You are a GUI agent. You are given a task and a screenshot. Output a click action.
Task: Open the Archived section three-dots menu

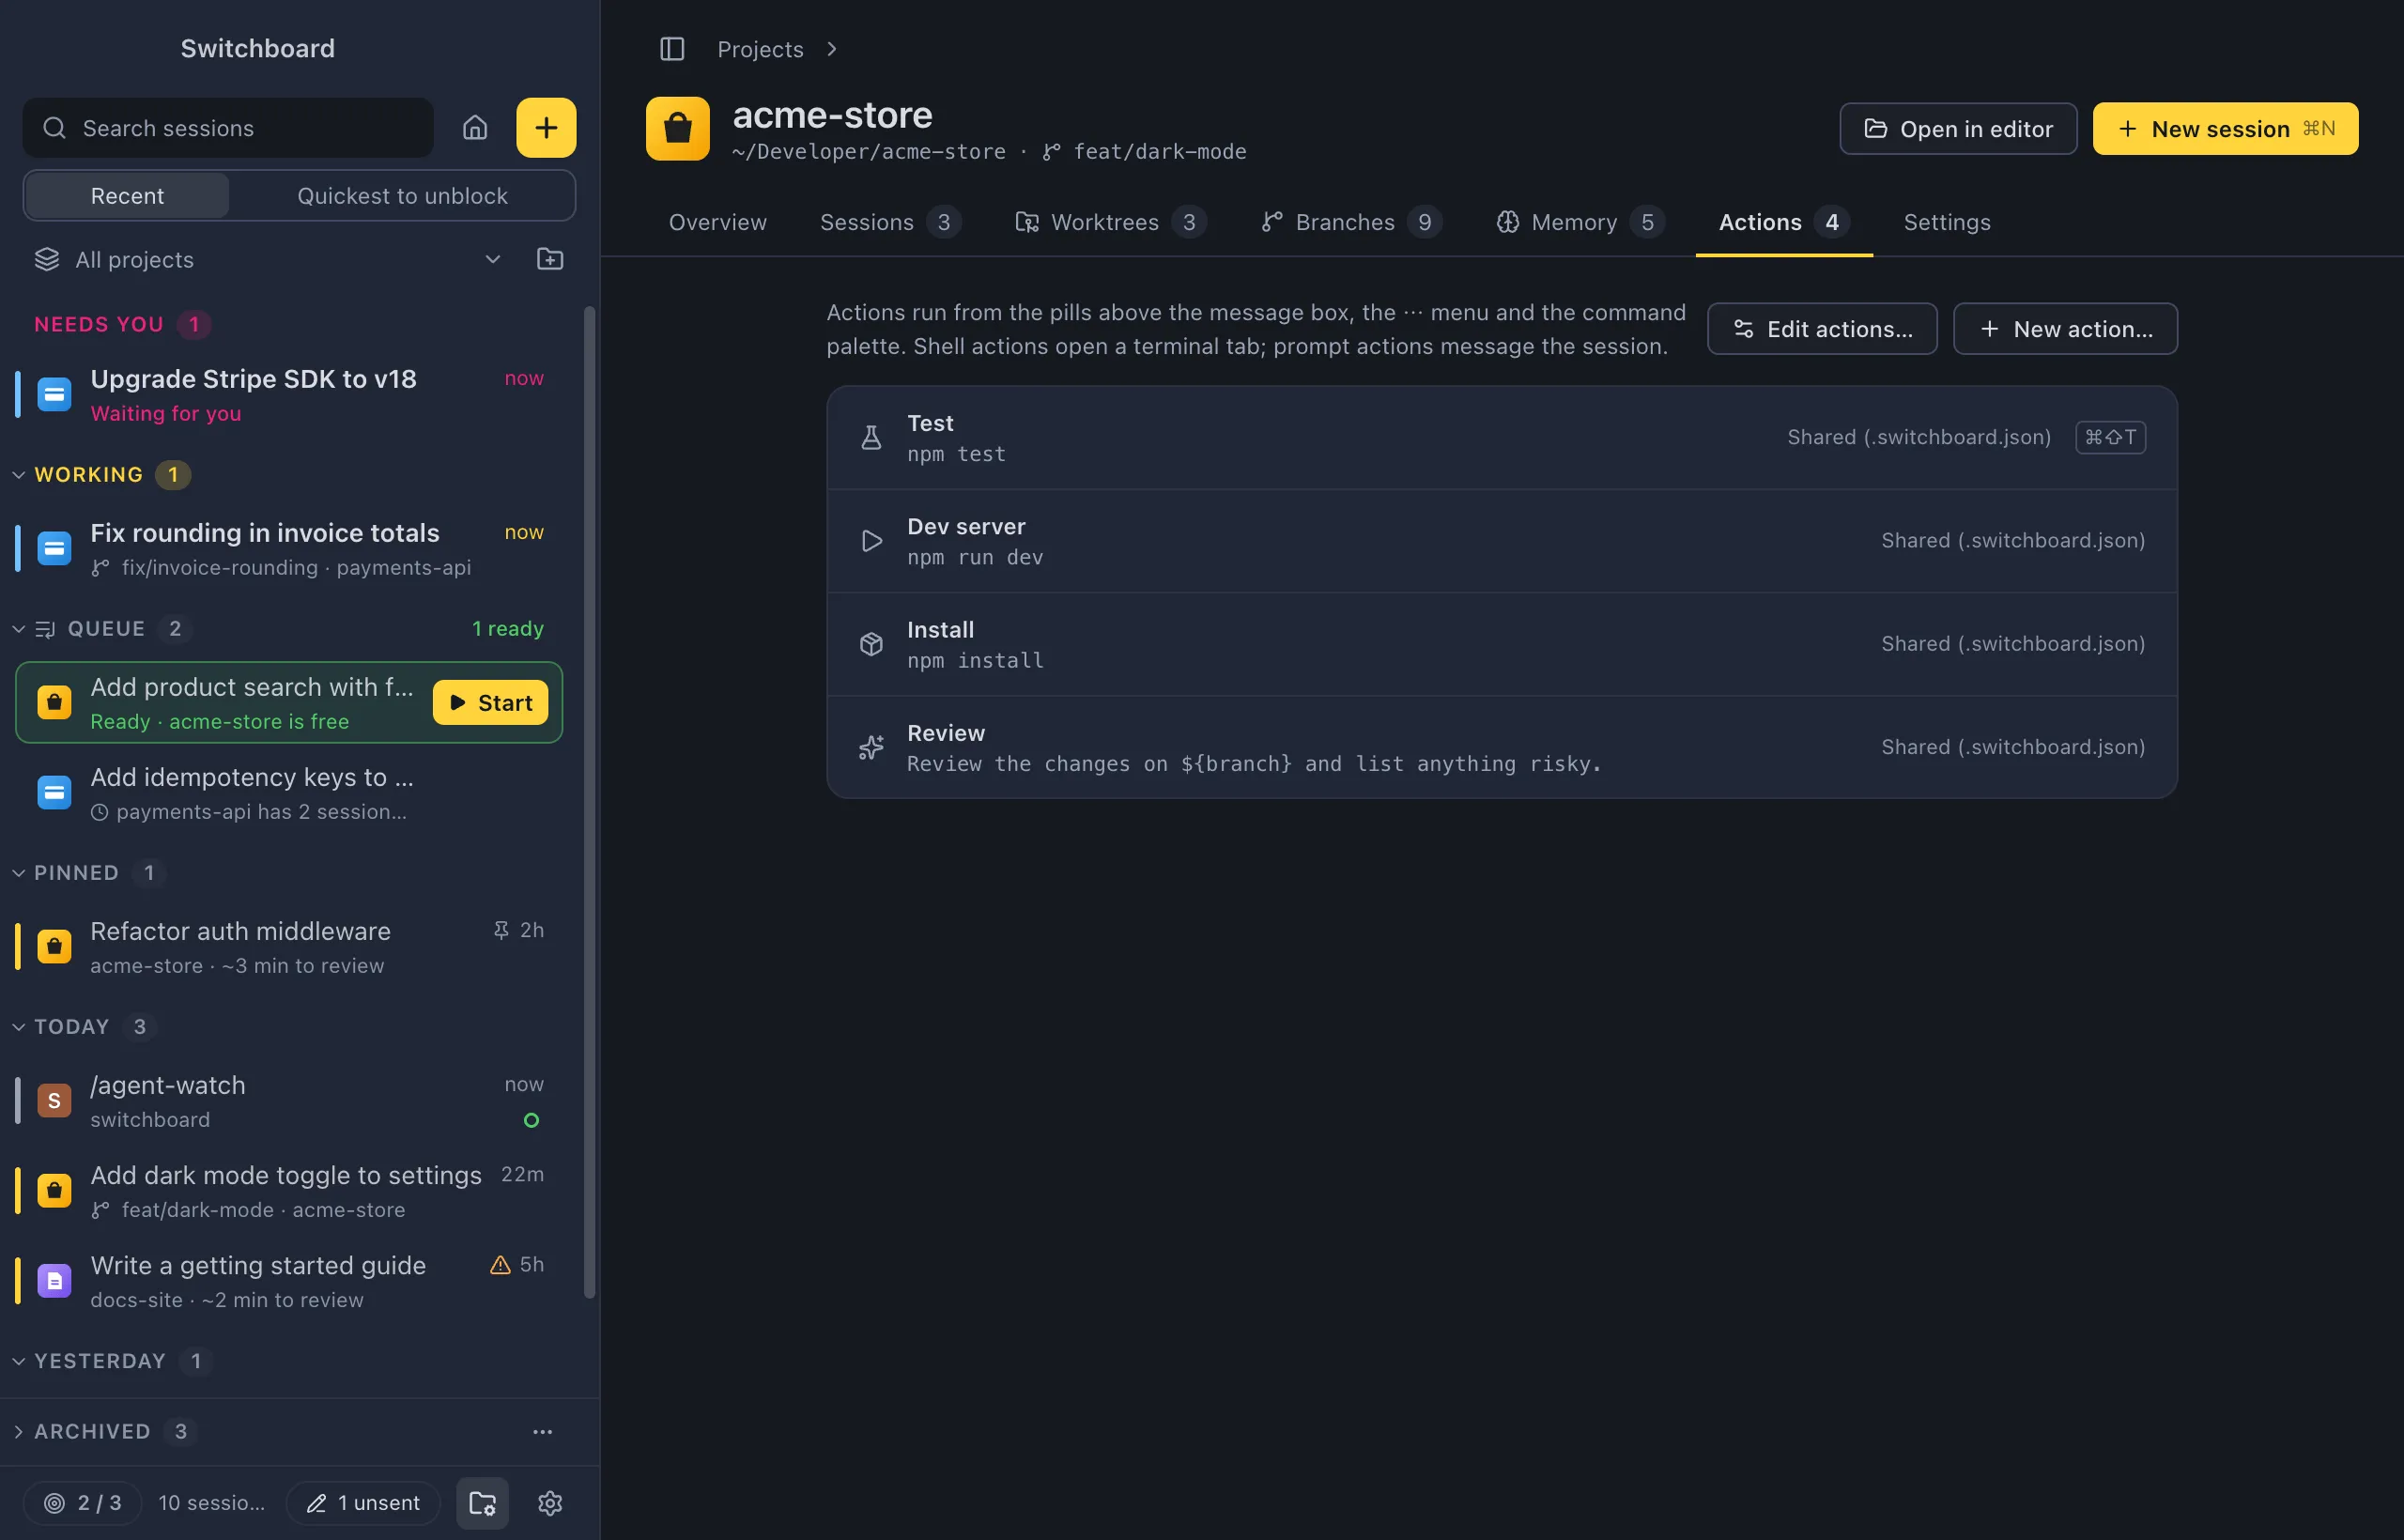coord(542,1432)
